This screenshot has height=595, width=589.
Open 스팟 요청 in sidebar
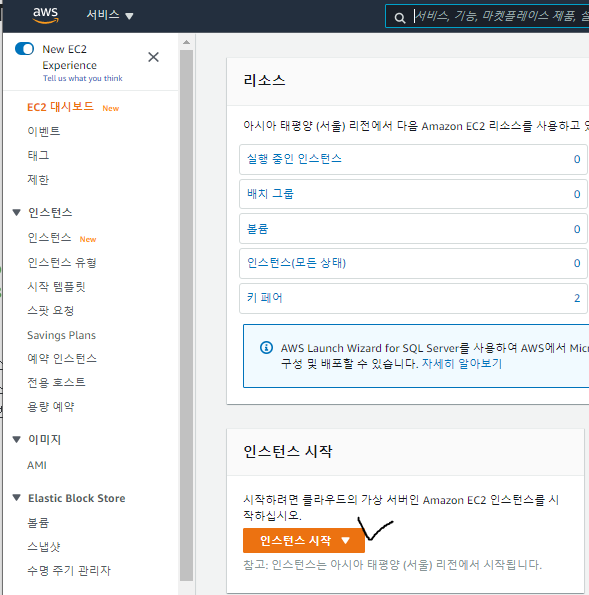click(50, 311)
